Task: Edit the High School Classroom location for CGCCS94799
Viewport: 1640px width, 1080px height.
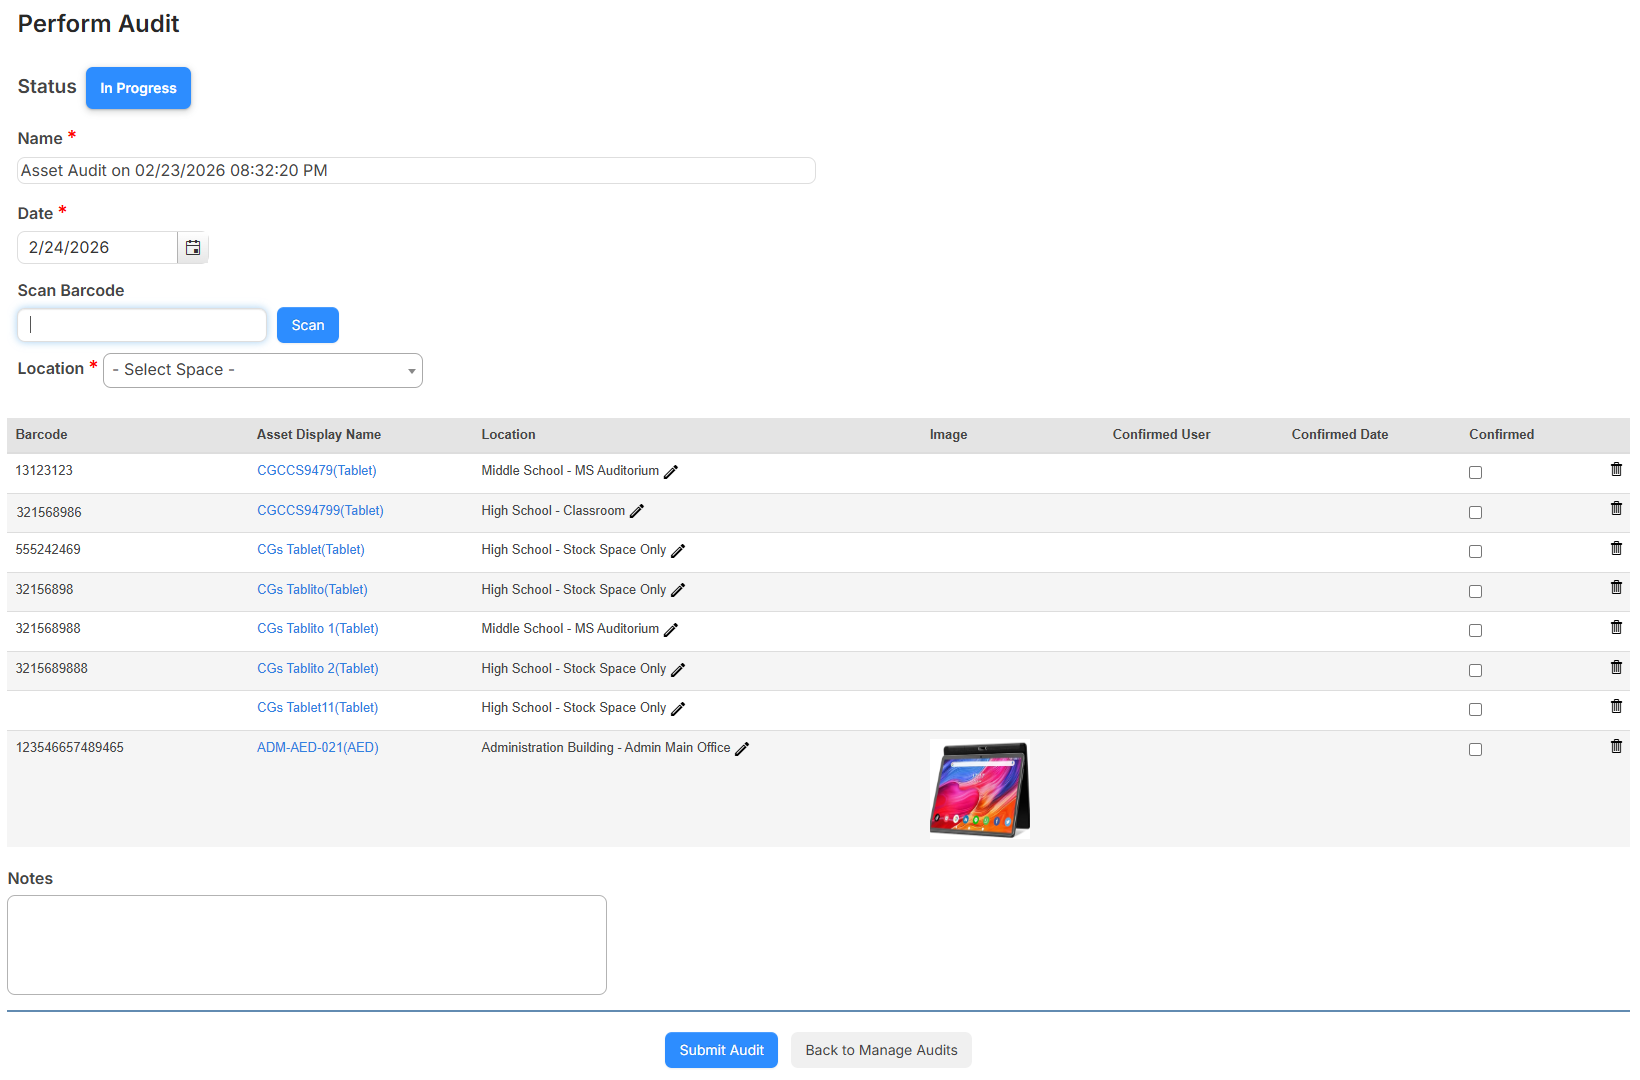Action: coord(638,511)
